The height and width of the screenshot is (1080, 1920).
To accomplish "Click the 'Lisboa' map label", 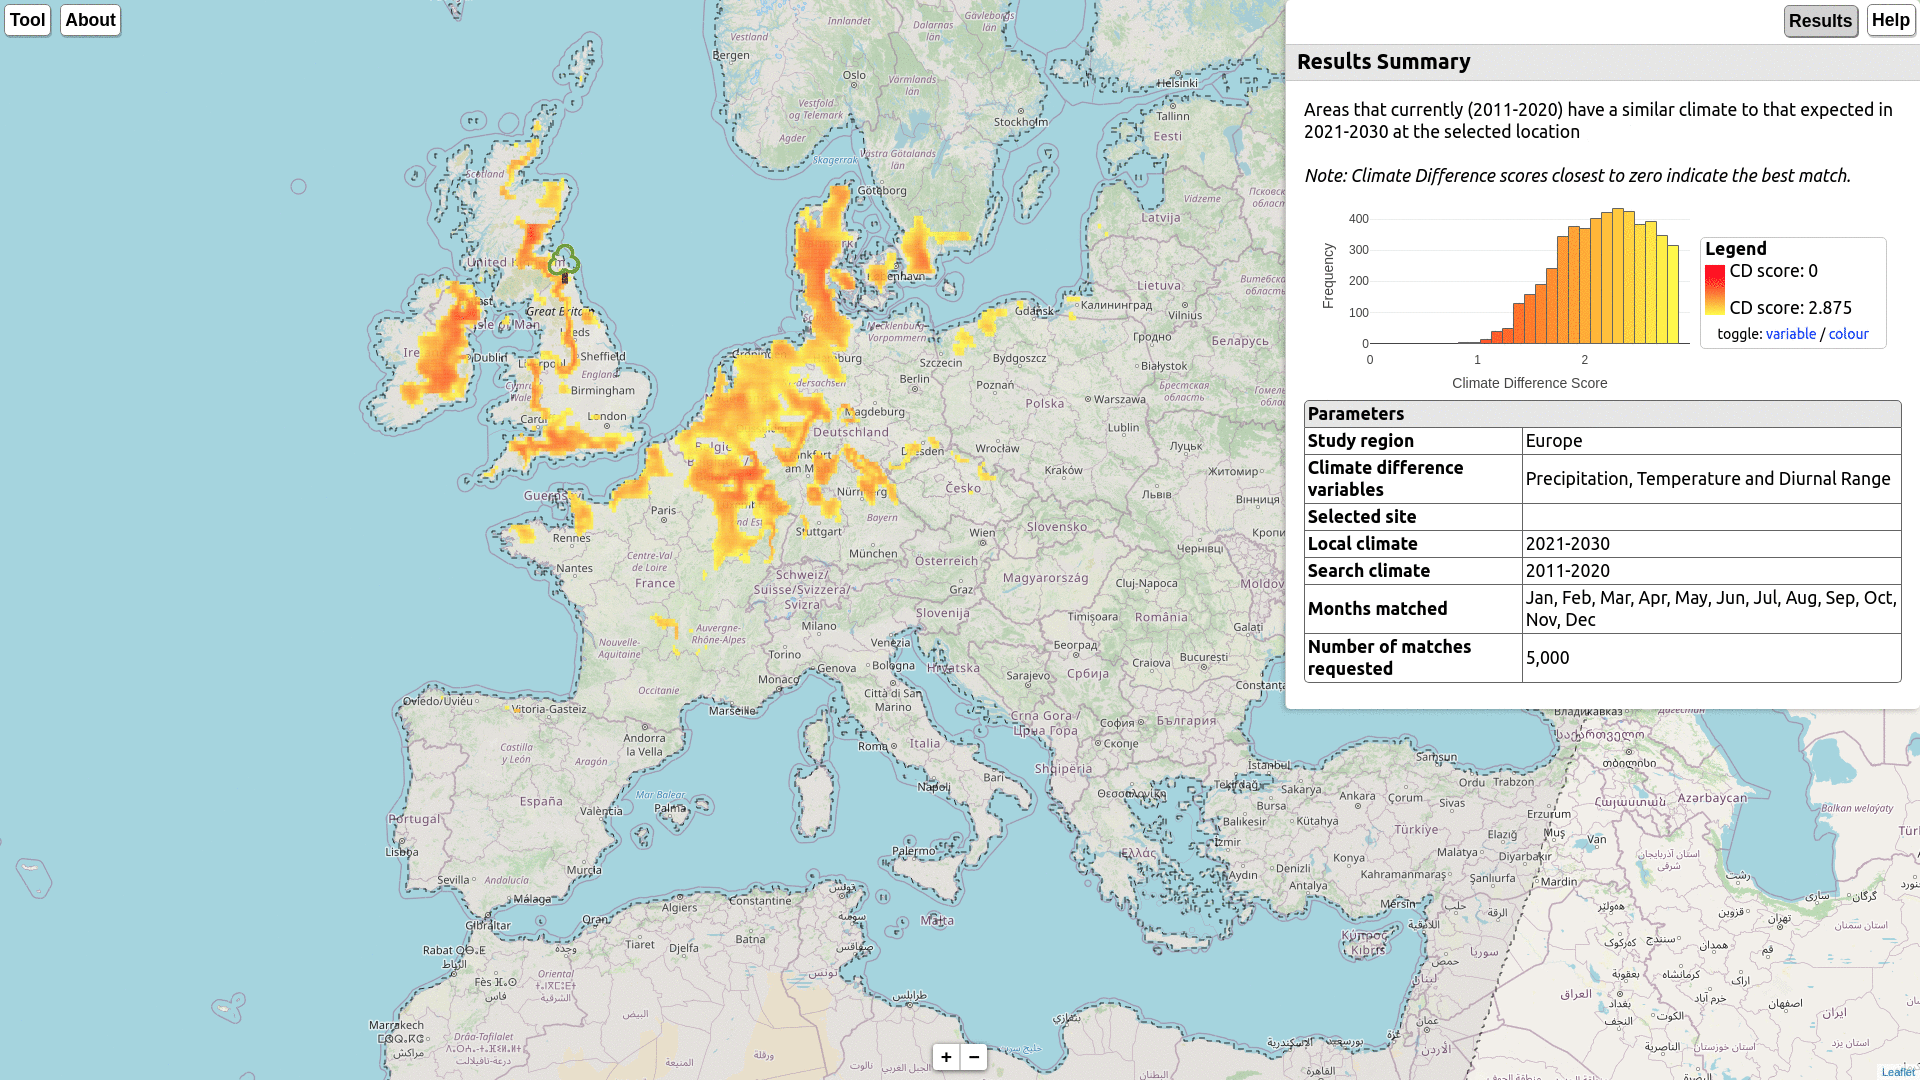I will click(402, 852).
